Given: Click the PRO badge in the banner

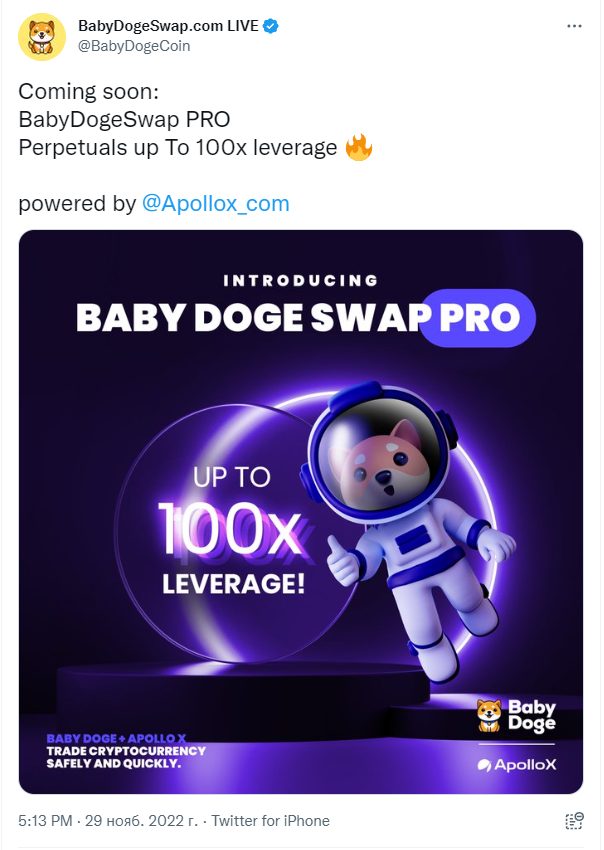Looking at the screenshot, I should point(478,318).
